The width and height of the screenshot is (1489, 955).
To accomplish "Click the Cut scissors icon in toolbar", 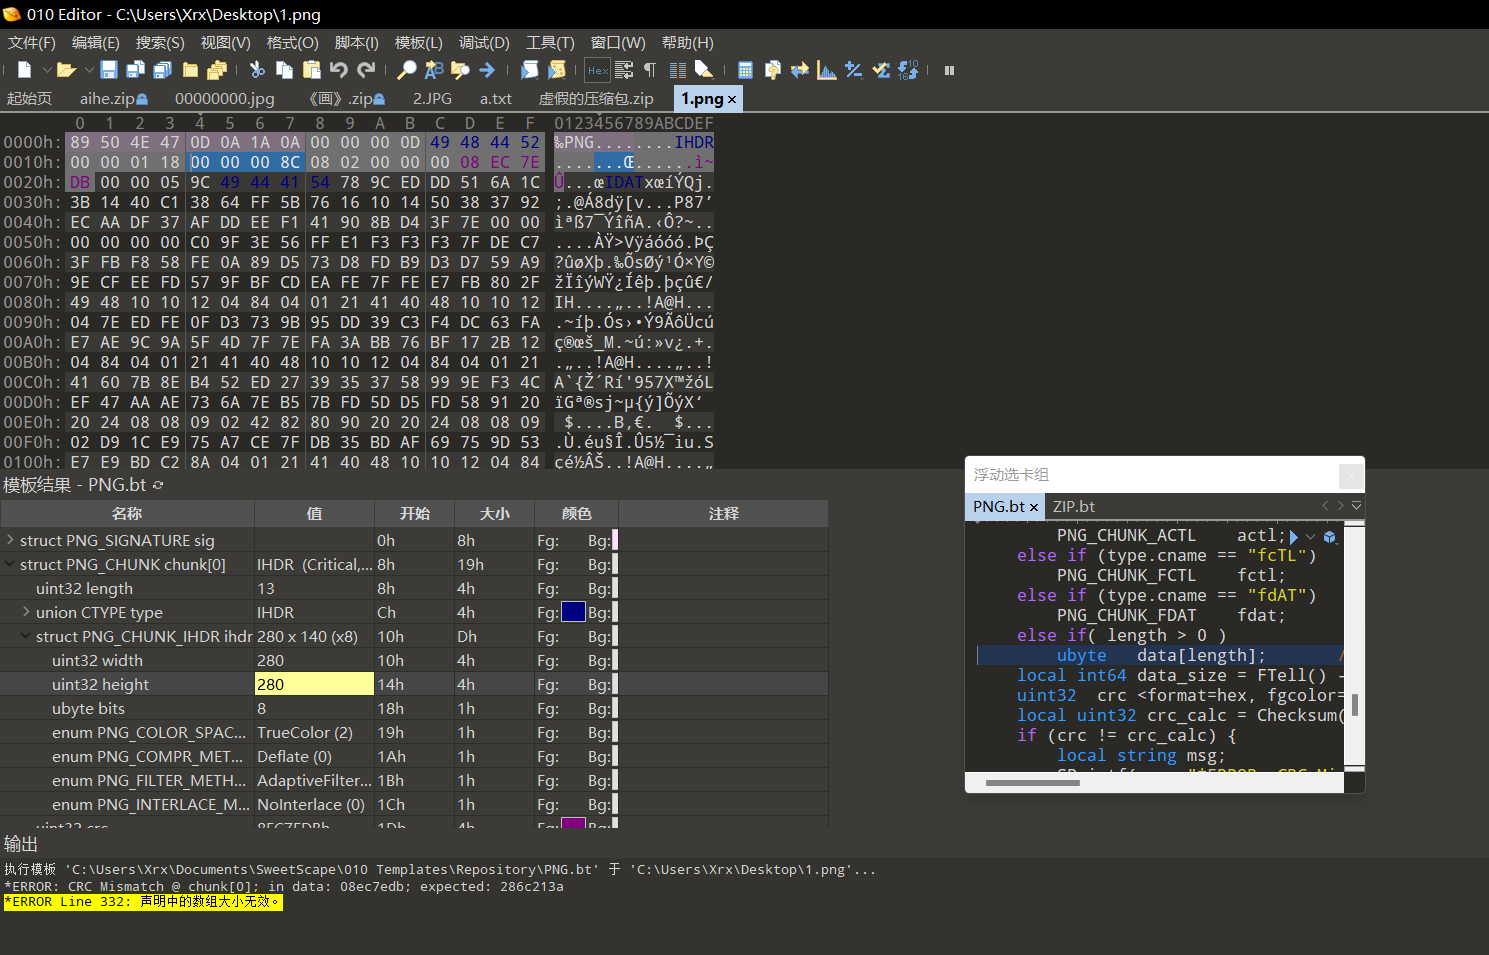I will (x=257, y=70).
